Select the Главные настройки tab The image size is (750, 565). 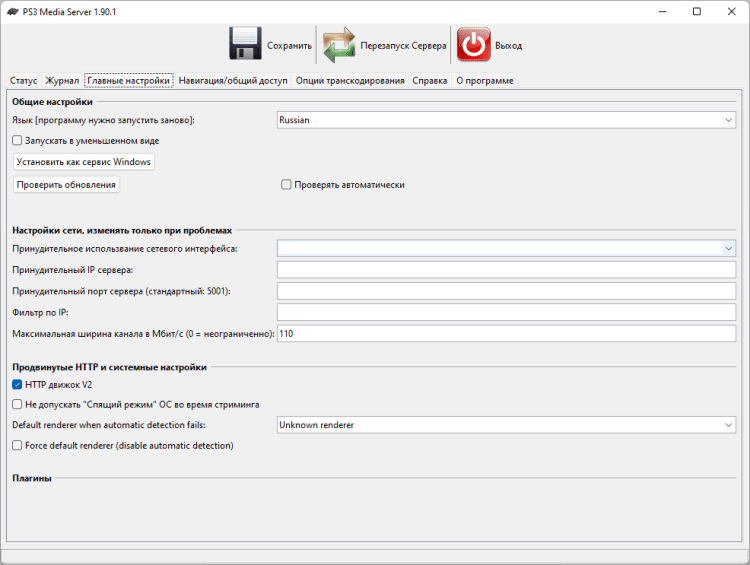129,80
